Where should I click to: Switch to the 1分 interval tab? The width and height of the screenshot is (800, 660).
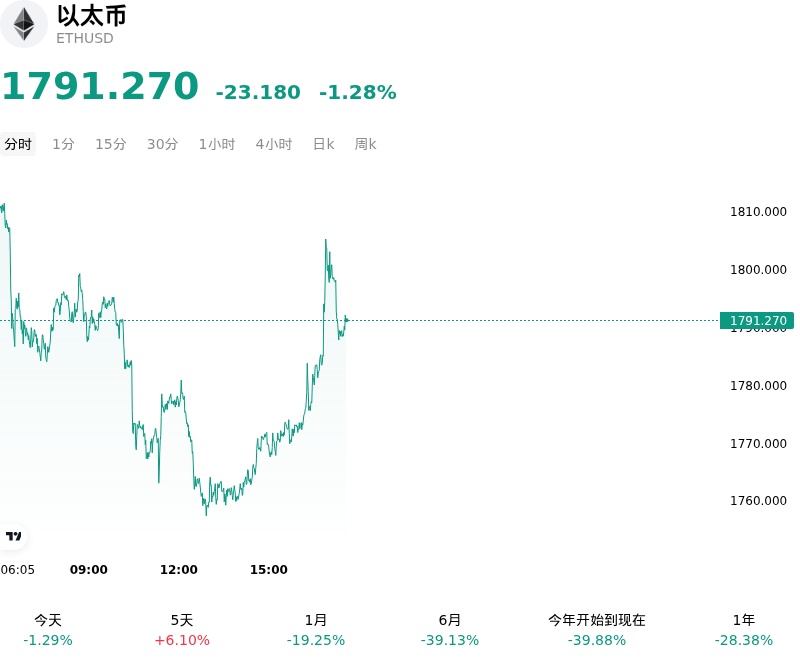click(x=63, y=144)
